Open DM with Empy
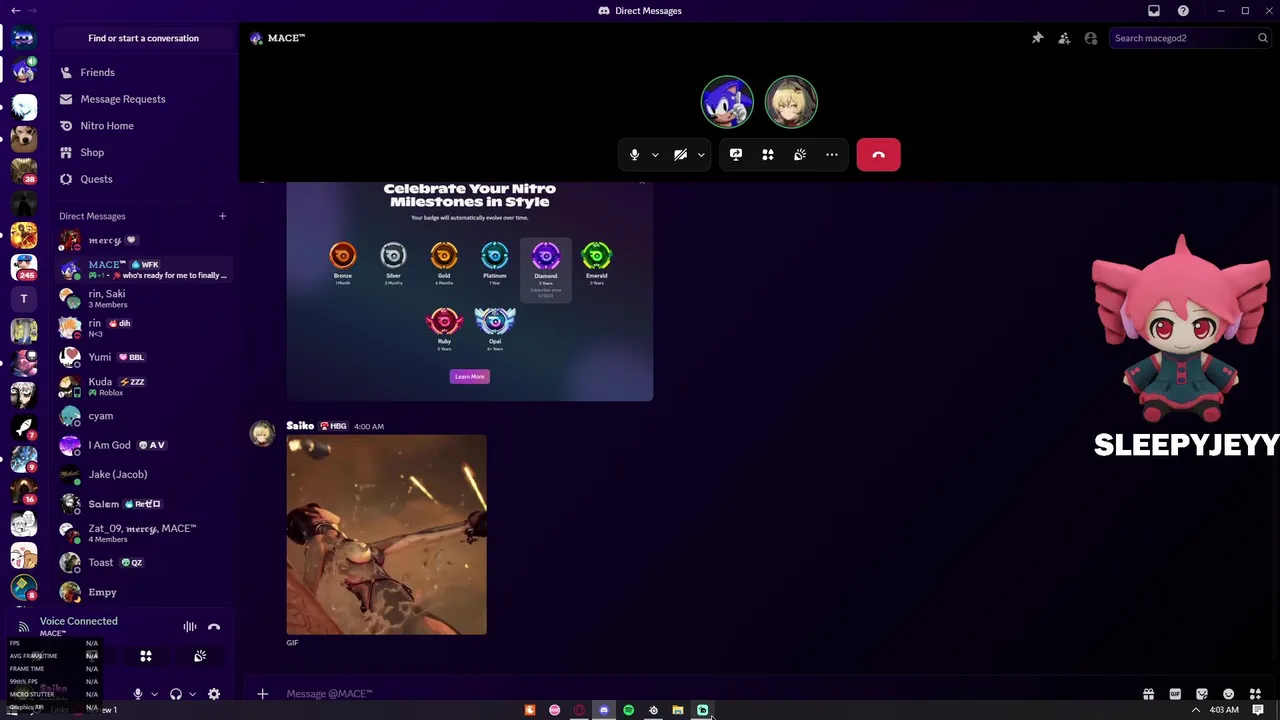Viewport: 1280px width, 720px height. coord(143,592)
